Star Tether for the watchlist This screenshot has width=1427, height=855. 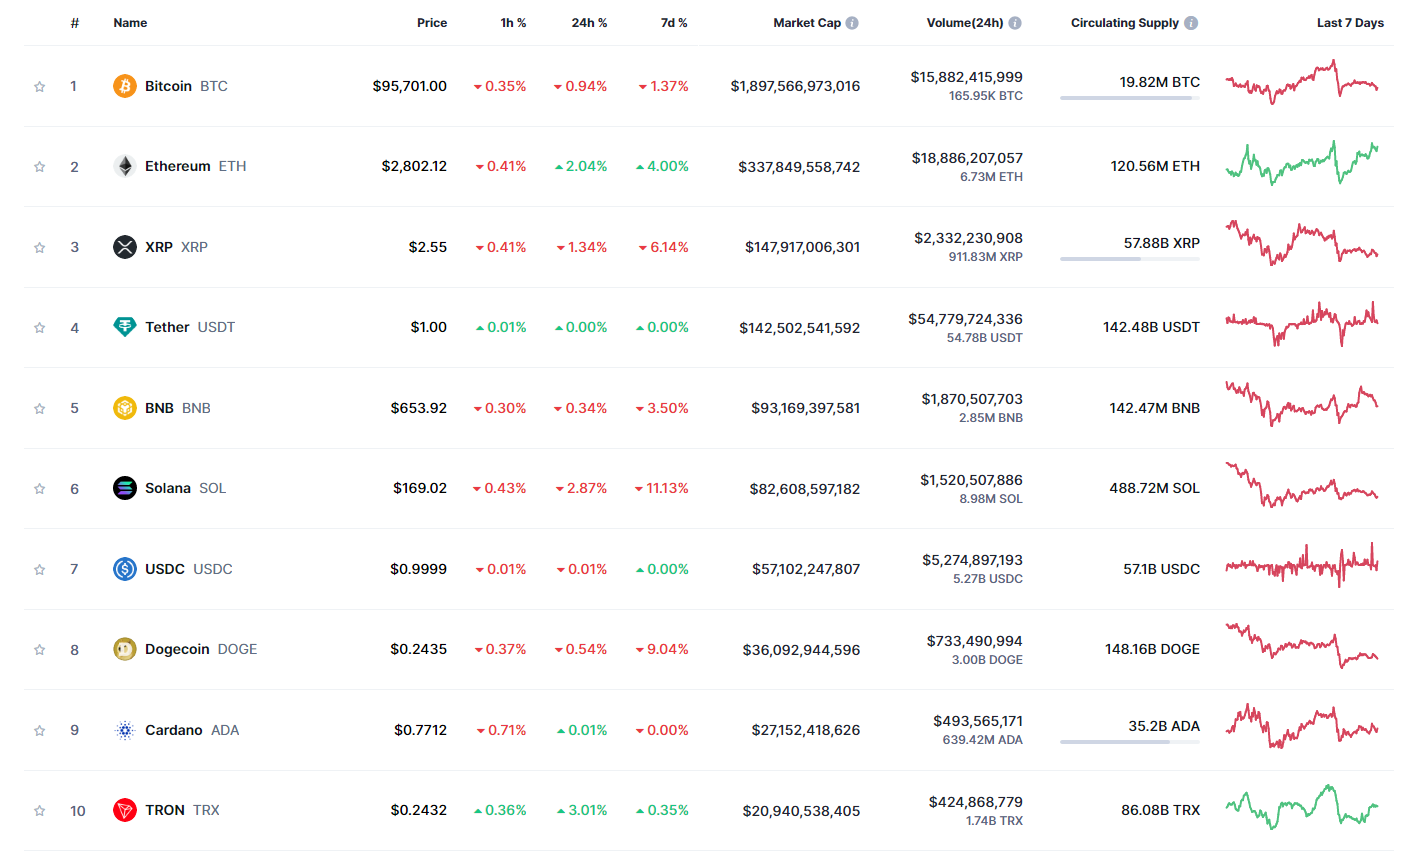pos(40,328)
